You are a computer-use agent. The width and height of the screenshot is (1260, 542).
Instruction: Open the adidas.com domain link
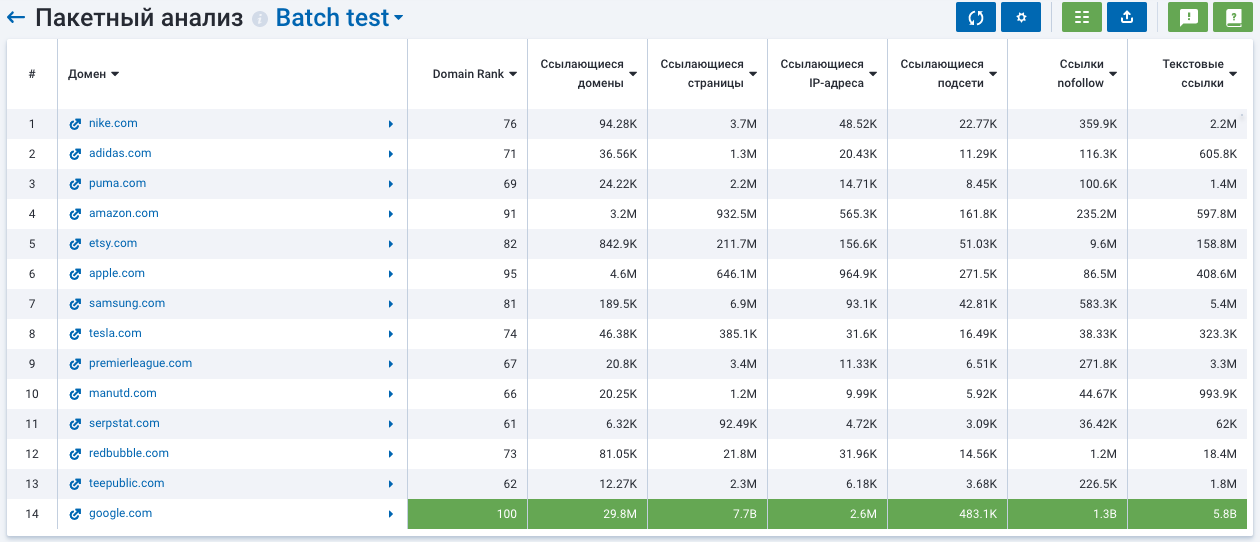click(120, 154)
